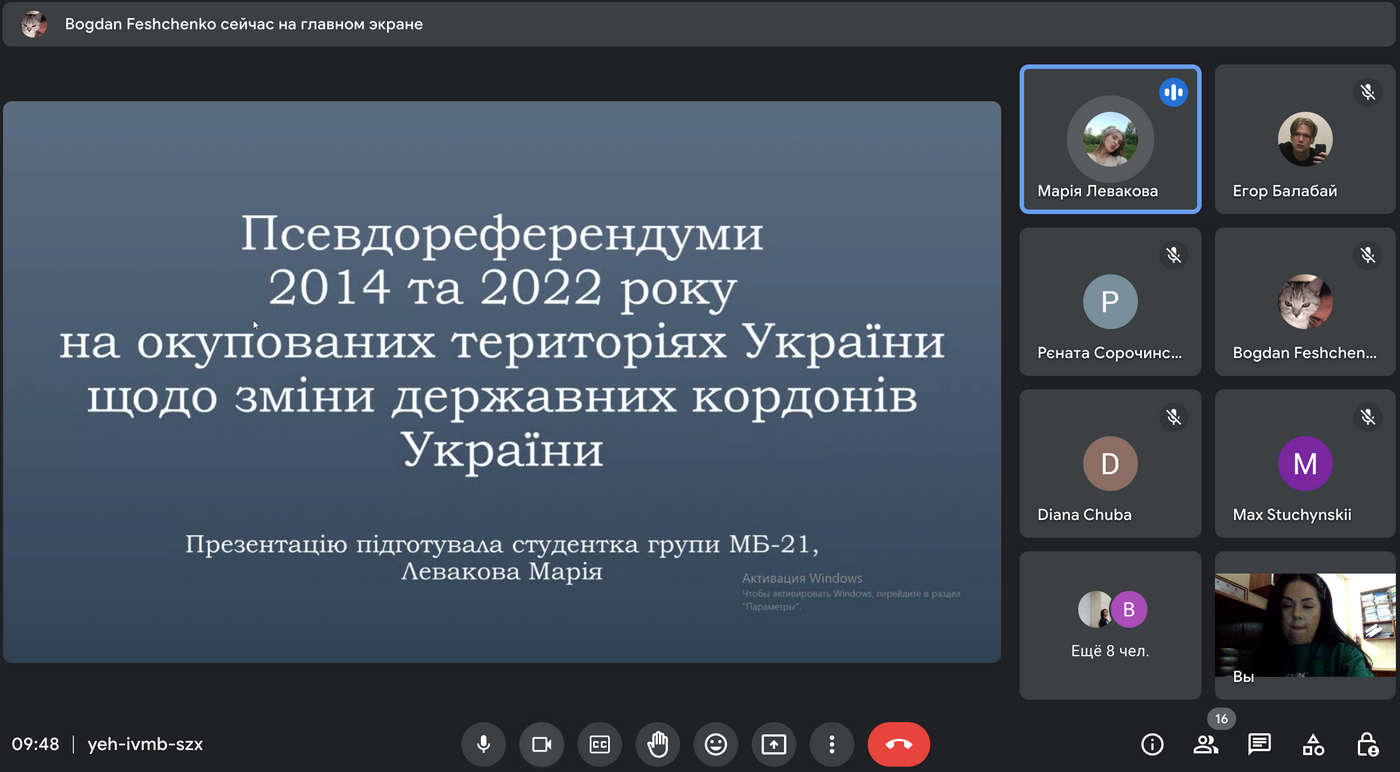Open the meeting details info icon
1400x772 pixels.
pyautogui.click(x=1152, y=744)
